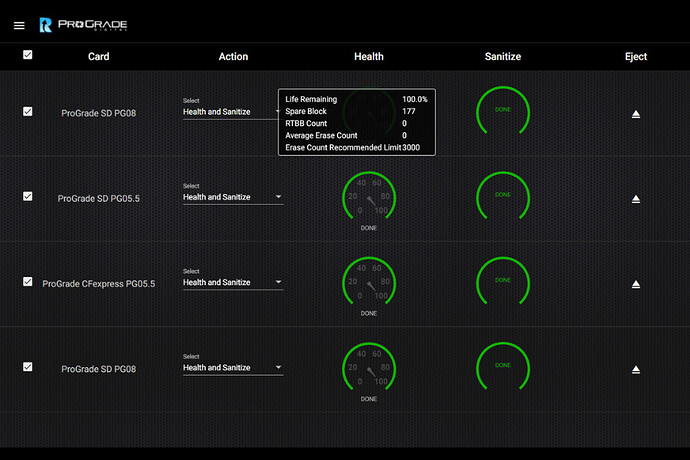The image size is (690, 460).
Task: Eject the first ProGrade SD PG08 card
Action: 635,115
